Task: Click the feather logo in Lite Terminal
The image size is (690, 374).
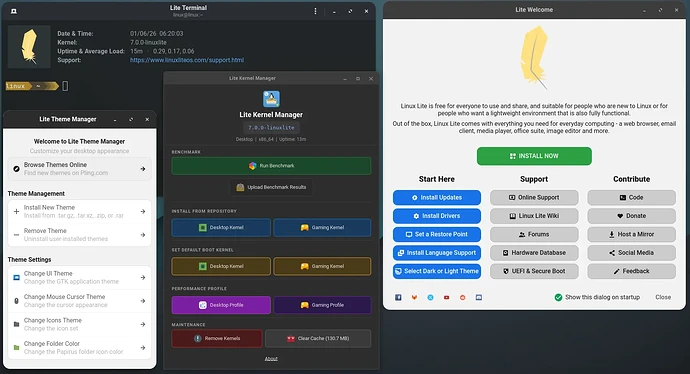Action: [29, 46]
